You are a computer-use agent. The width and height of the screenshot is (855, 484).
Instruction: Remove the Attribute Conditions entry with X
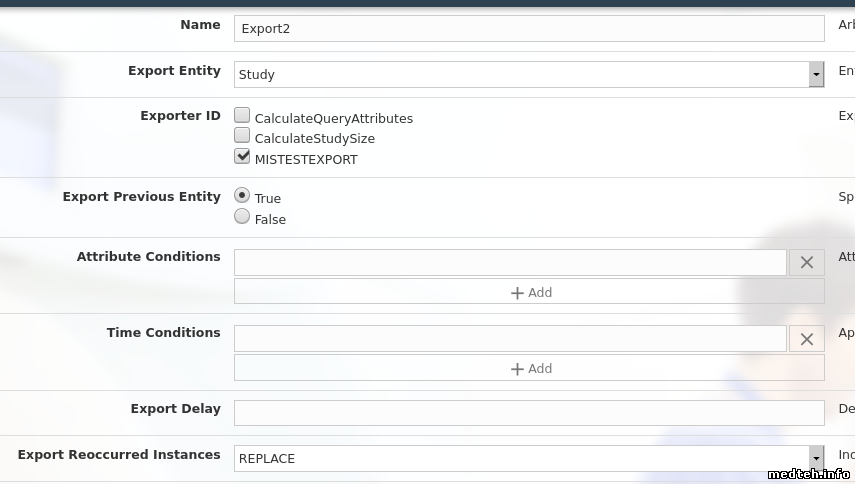806,263
